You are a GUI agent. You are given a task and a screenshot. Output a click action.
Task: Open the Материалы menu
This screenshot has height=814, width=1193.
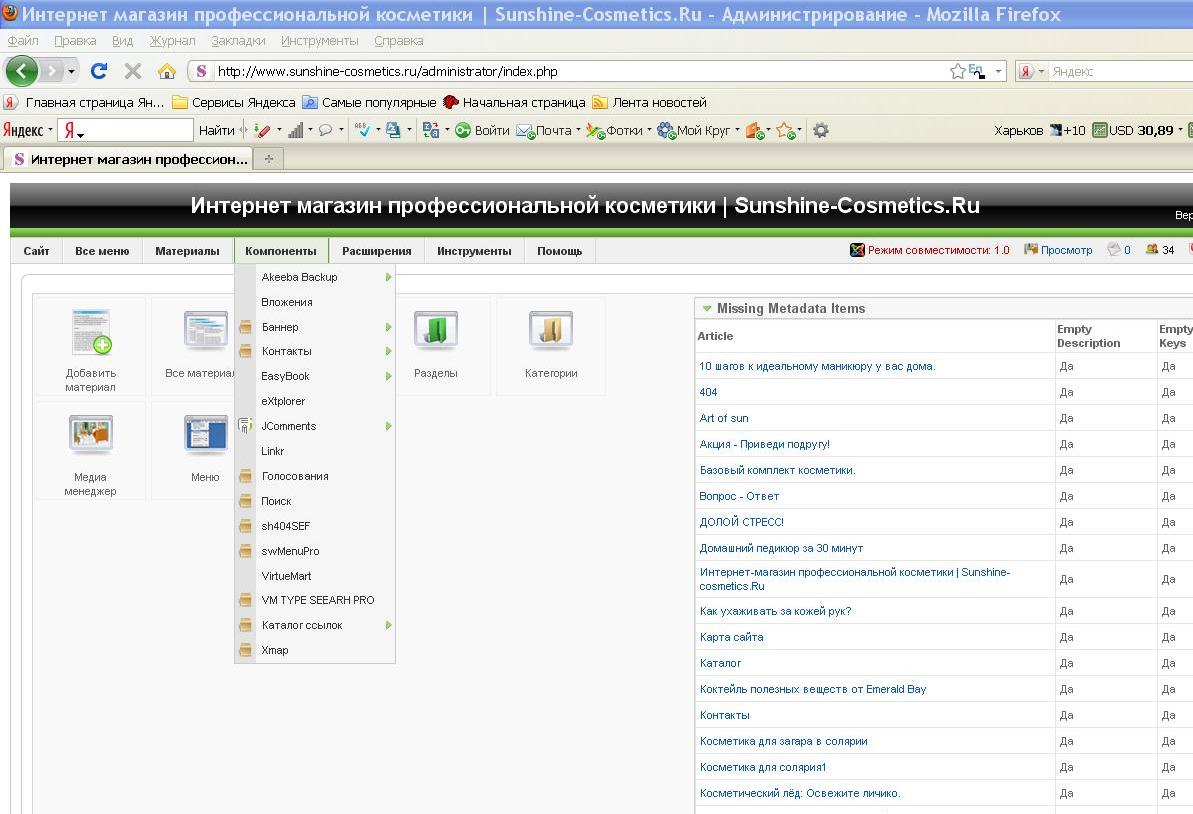pos(187,250)
